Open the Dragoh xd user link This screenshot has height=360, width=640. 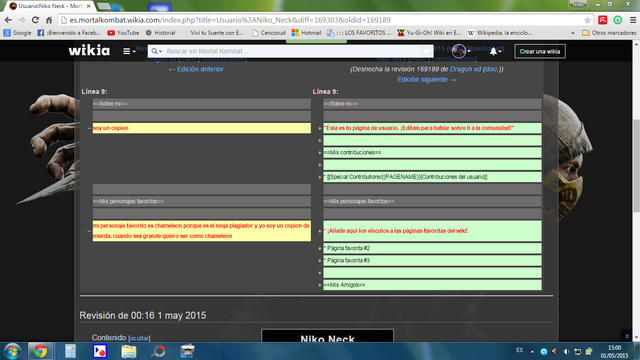coord(465,69)
